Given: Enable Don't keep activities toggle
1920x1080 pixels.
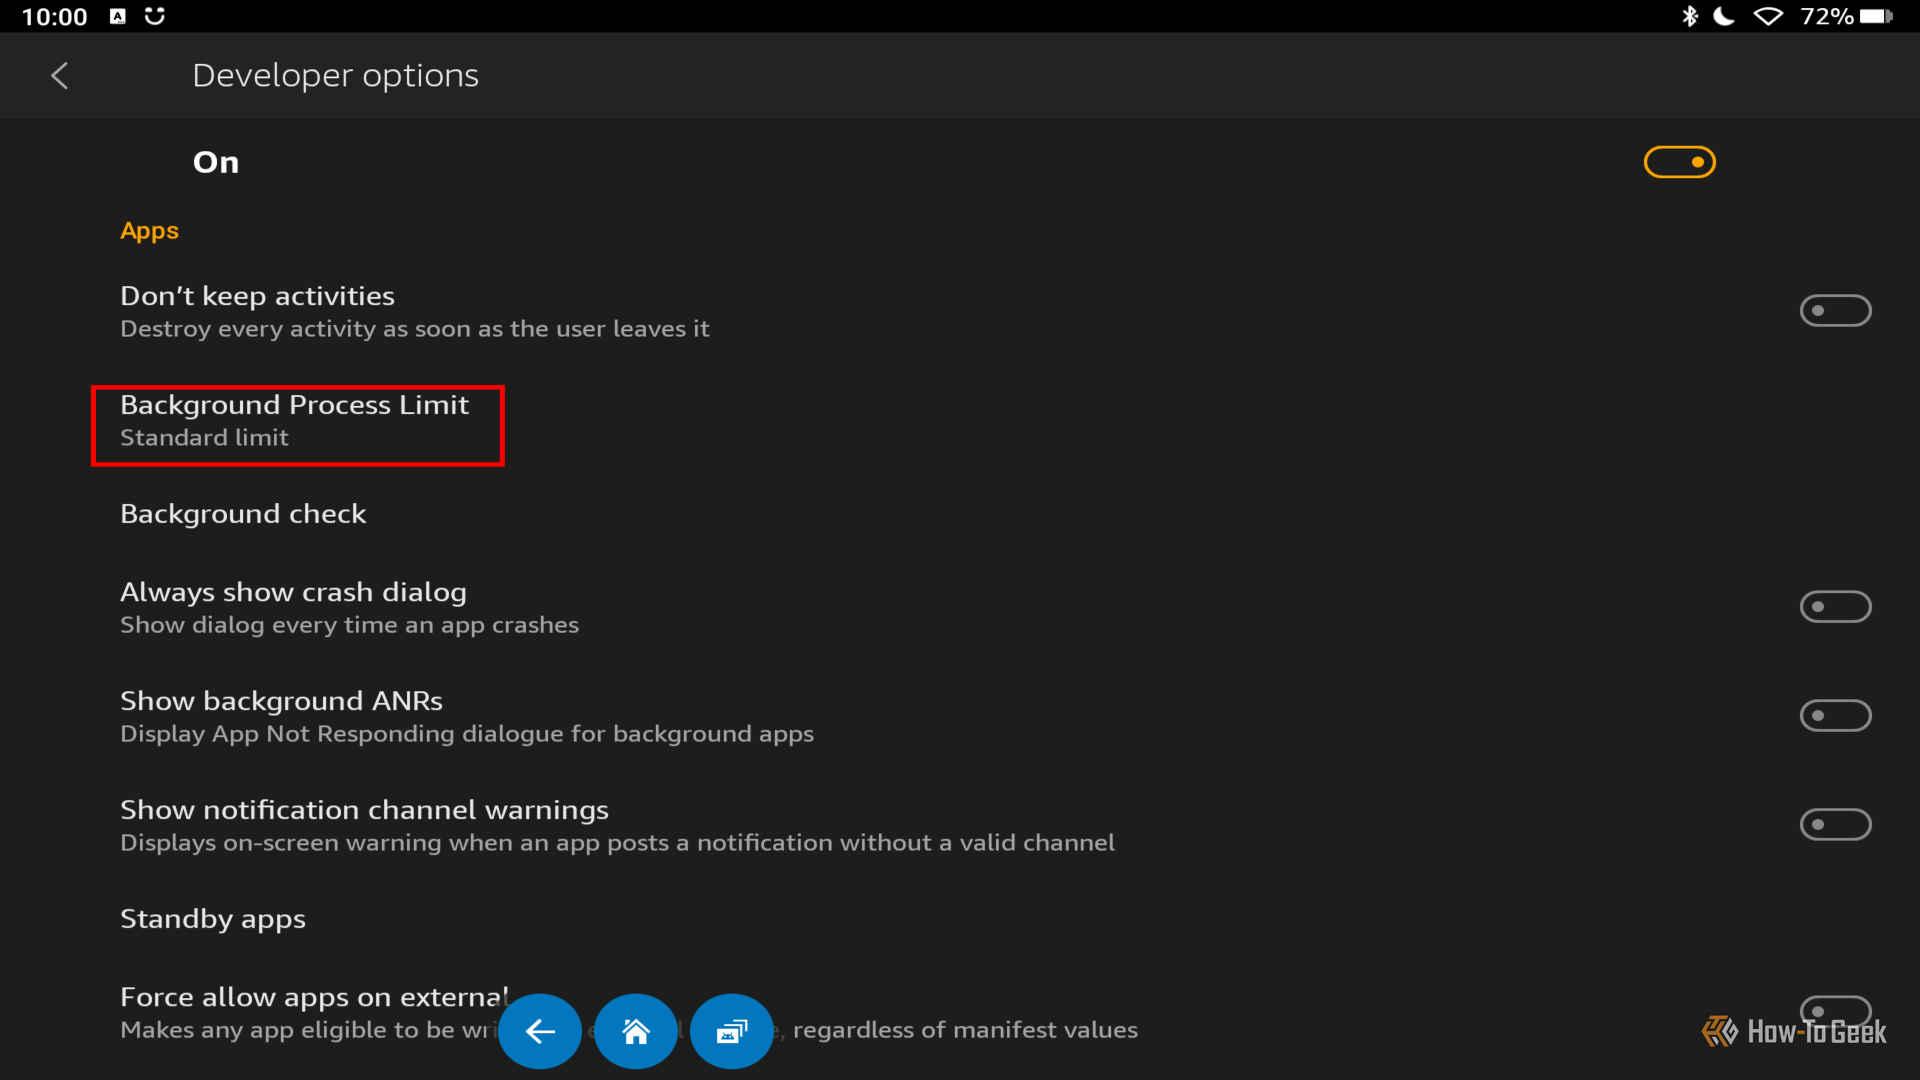Looking at the screenshot, I should coord(1836,311).
